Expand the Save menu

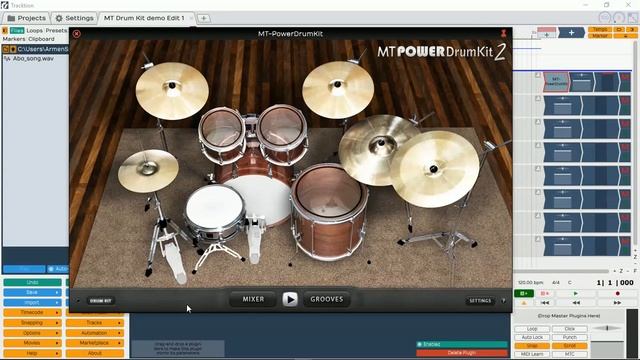32,292
